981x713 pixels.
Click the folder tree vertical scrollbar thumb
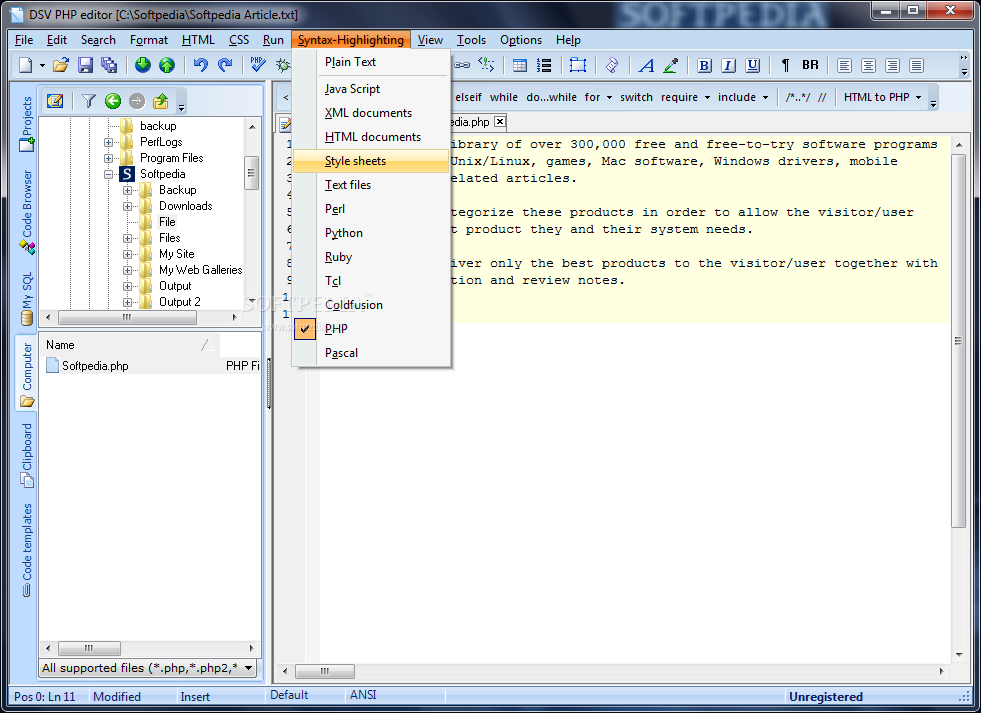251,173
